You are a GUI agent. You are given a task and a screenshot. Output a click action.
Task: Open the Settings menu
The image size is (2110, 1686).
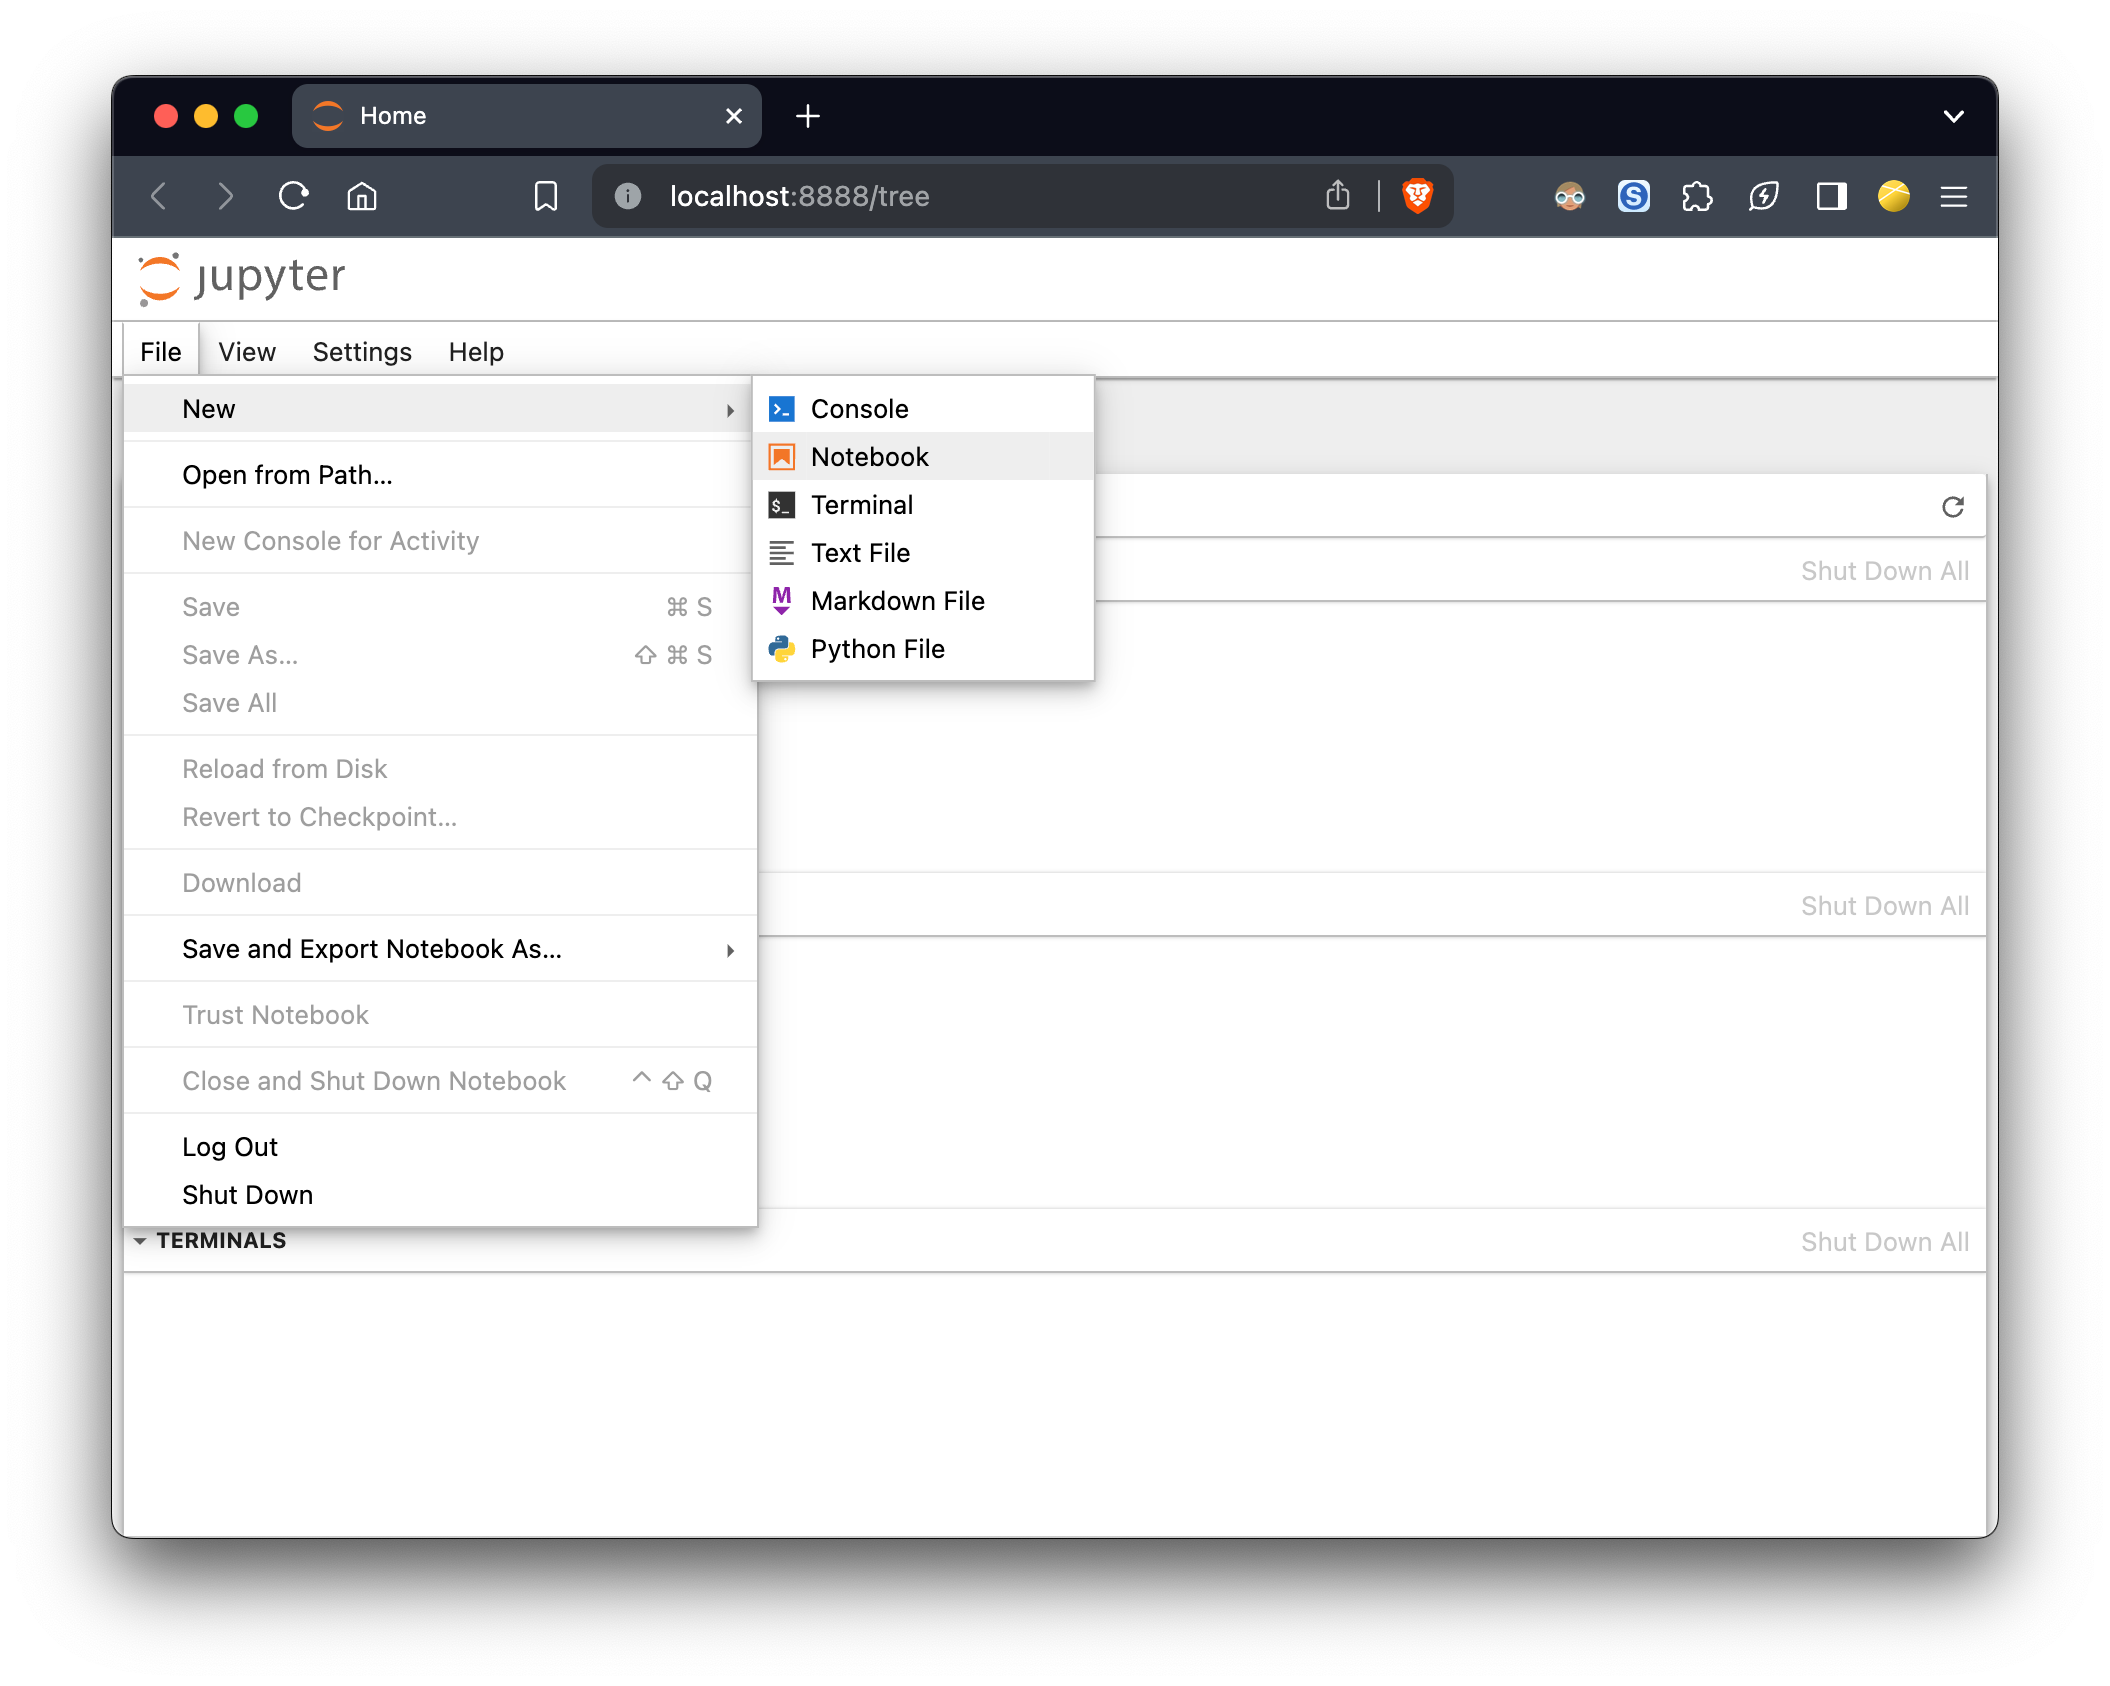point(362,352)
